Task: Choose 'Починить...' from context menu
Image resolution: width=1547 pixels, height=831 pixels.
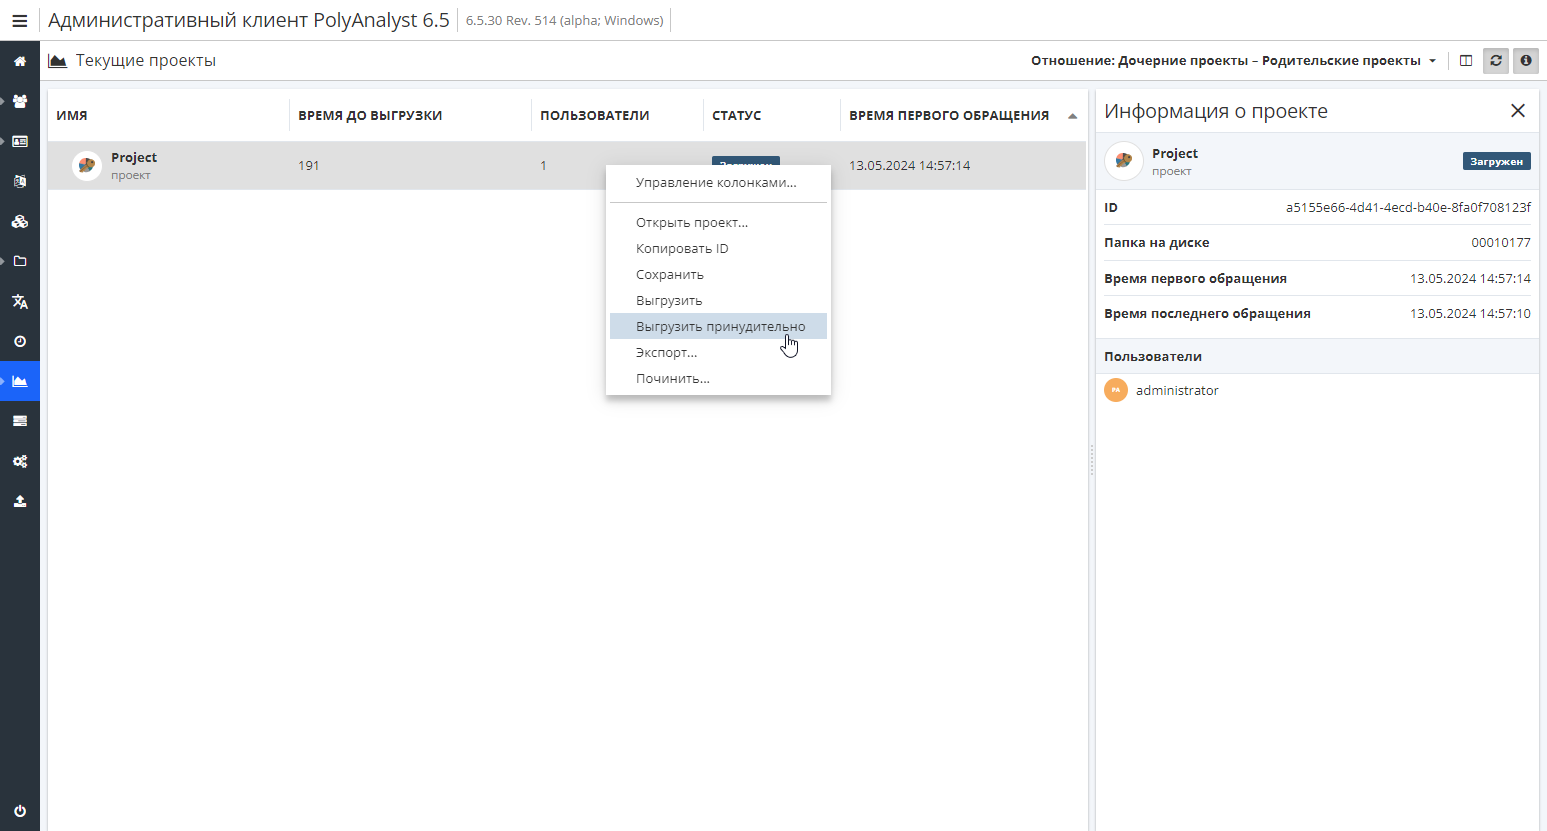Action: coord(718,378)
